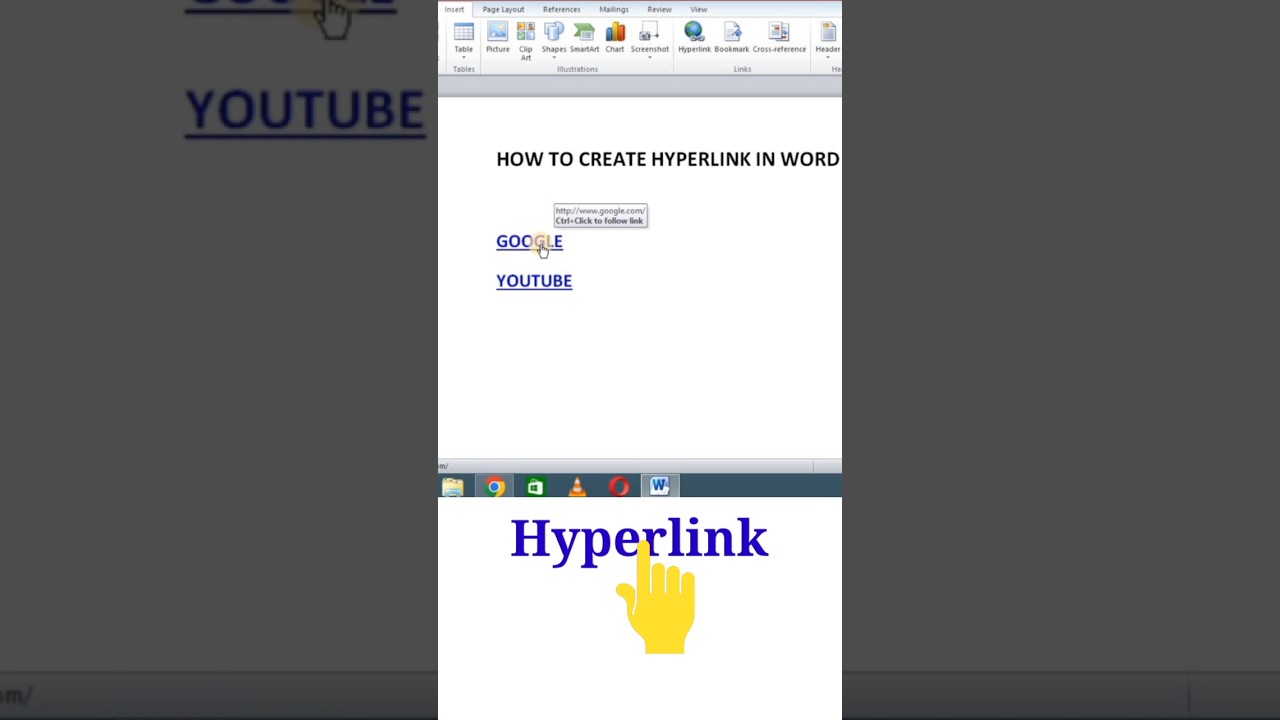This screenshot has height=720, width=1280.
Task: Open the Header dropdown in the ribbon
Action: point(828,38)
